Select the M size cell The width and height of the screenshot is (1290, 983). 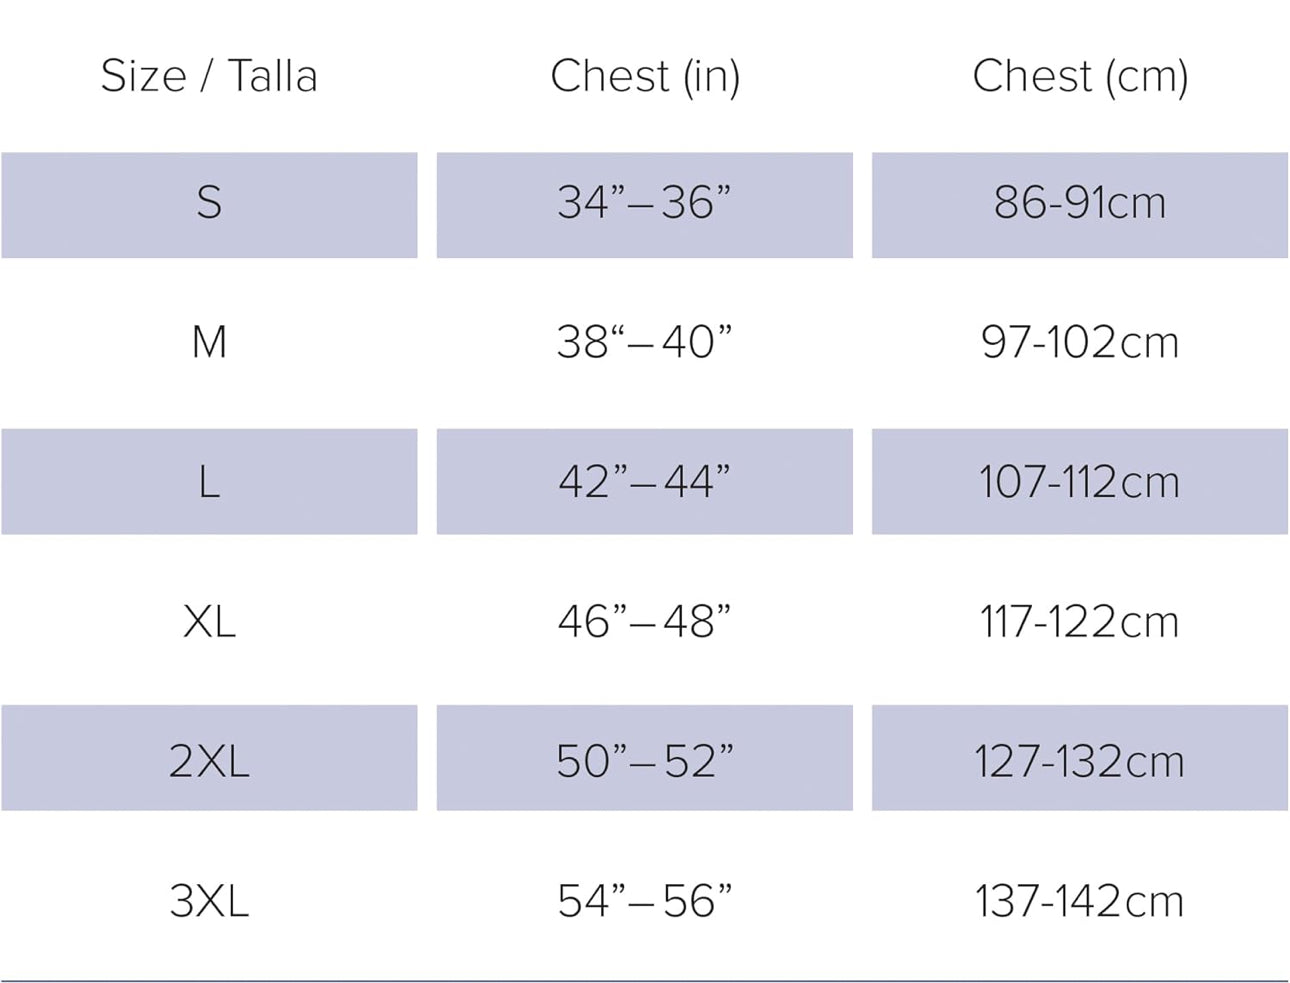(x=209, y=343)
